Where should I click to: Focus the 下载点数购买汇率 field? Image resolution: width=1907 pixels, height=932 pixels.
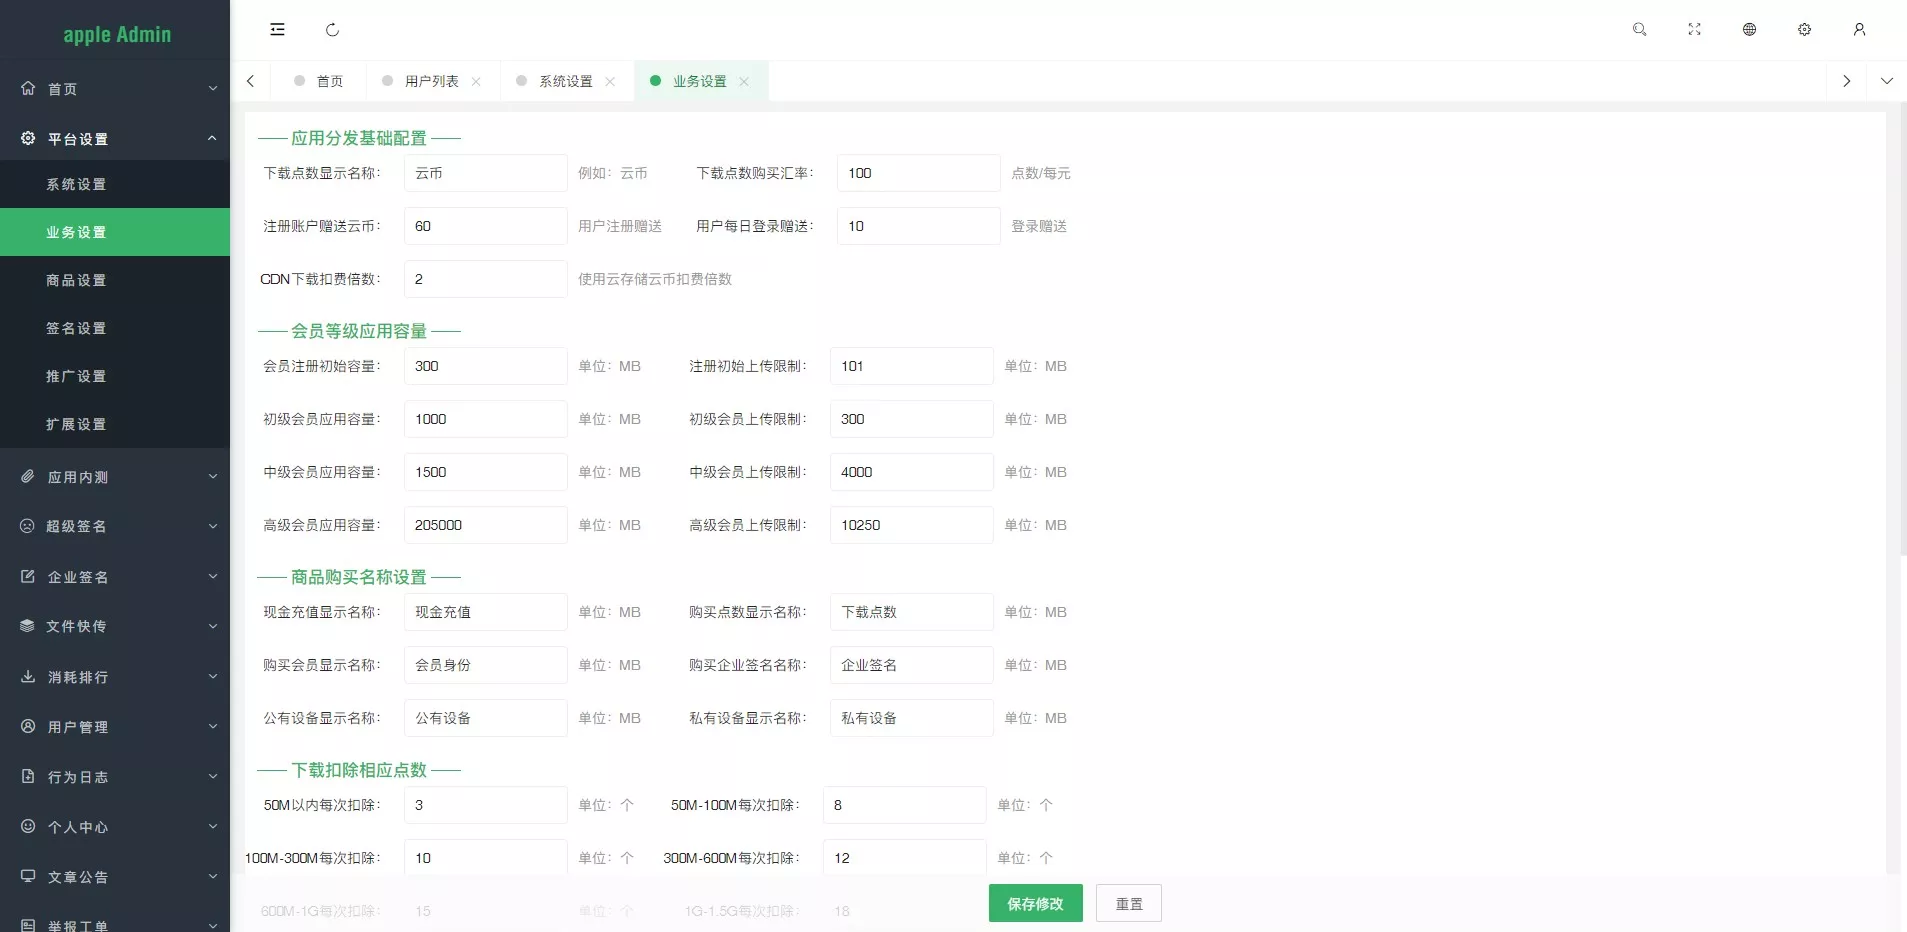tap(918, 173)
